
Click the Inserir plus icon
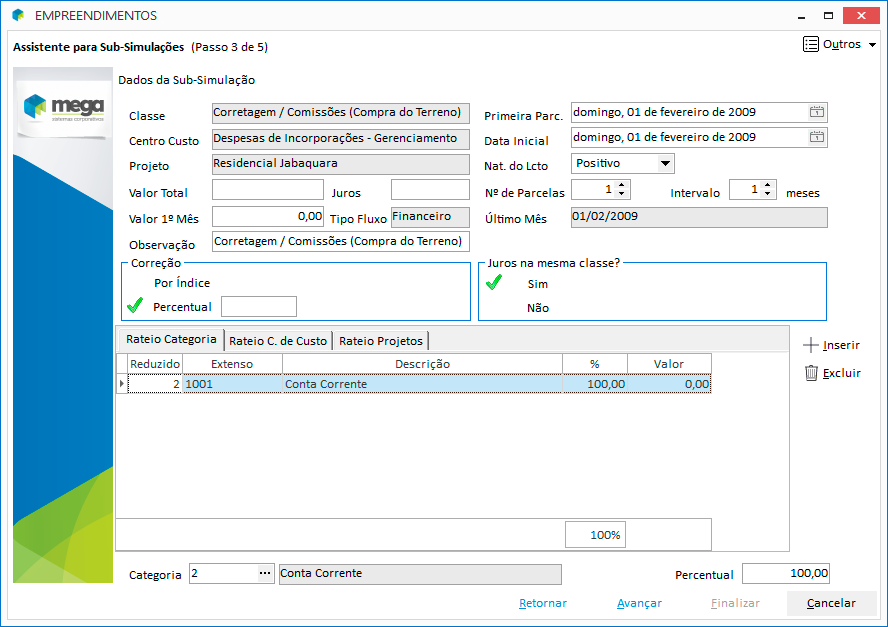(811, 345)
